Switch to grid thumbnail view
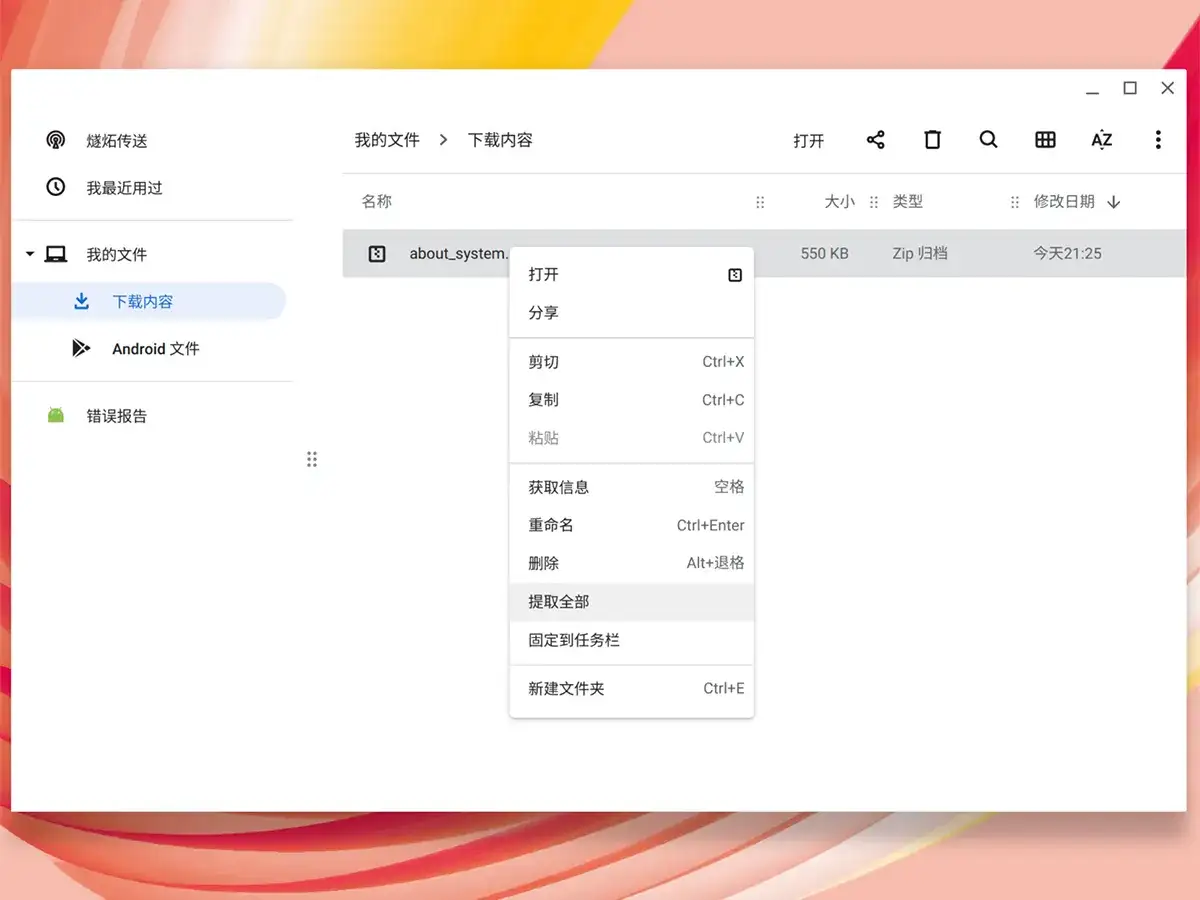 click(x=1045, y=140)
